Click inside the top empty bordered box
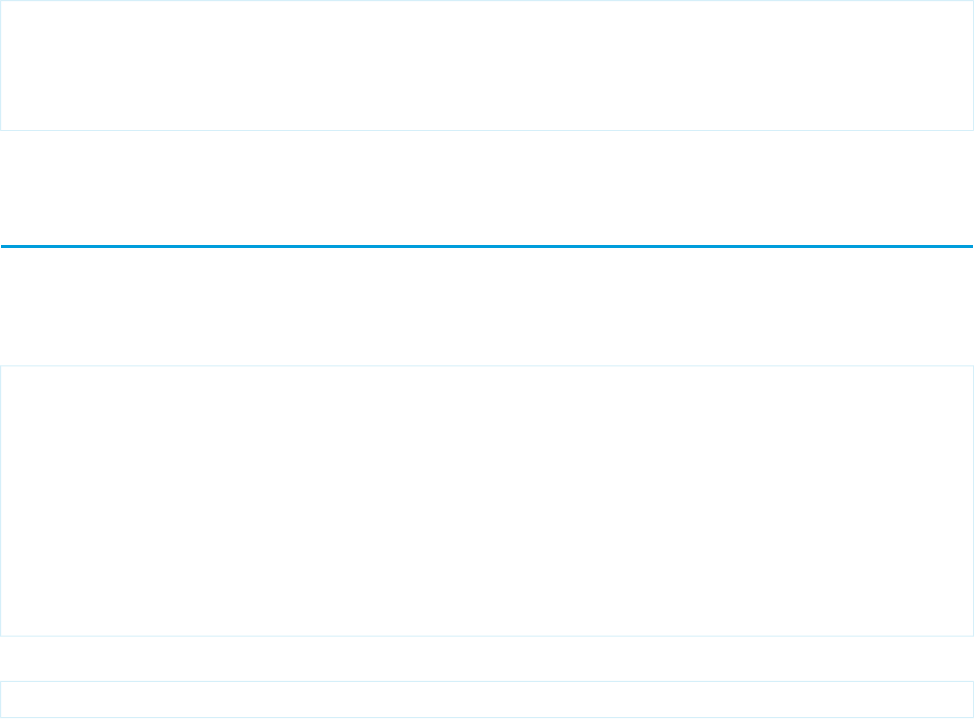The width and height of the screenshot is (974, 719). [x=486, y=65]
